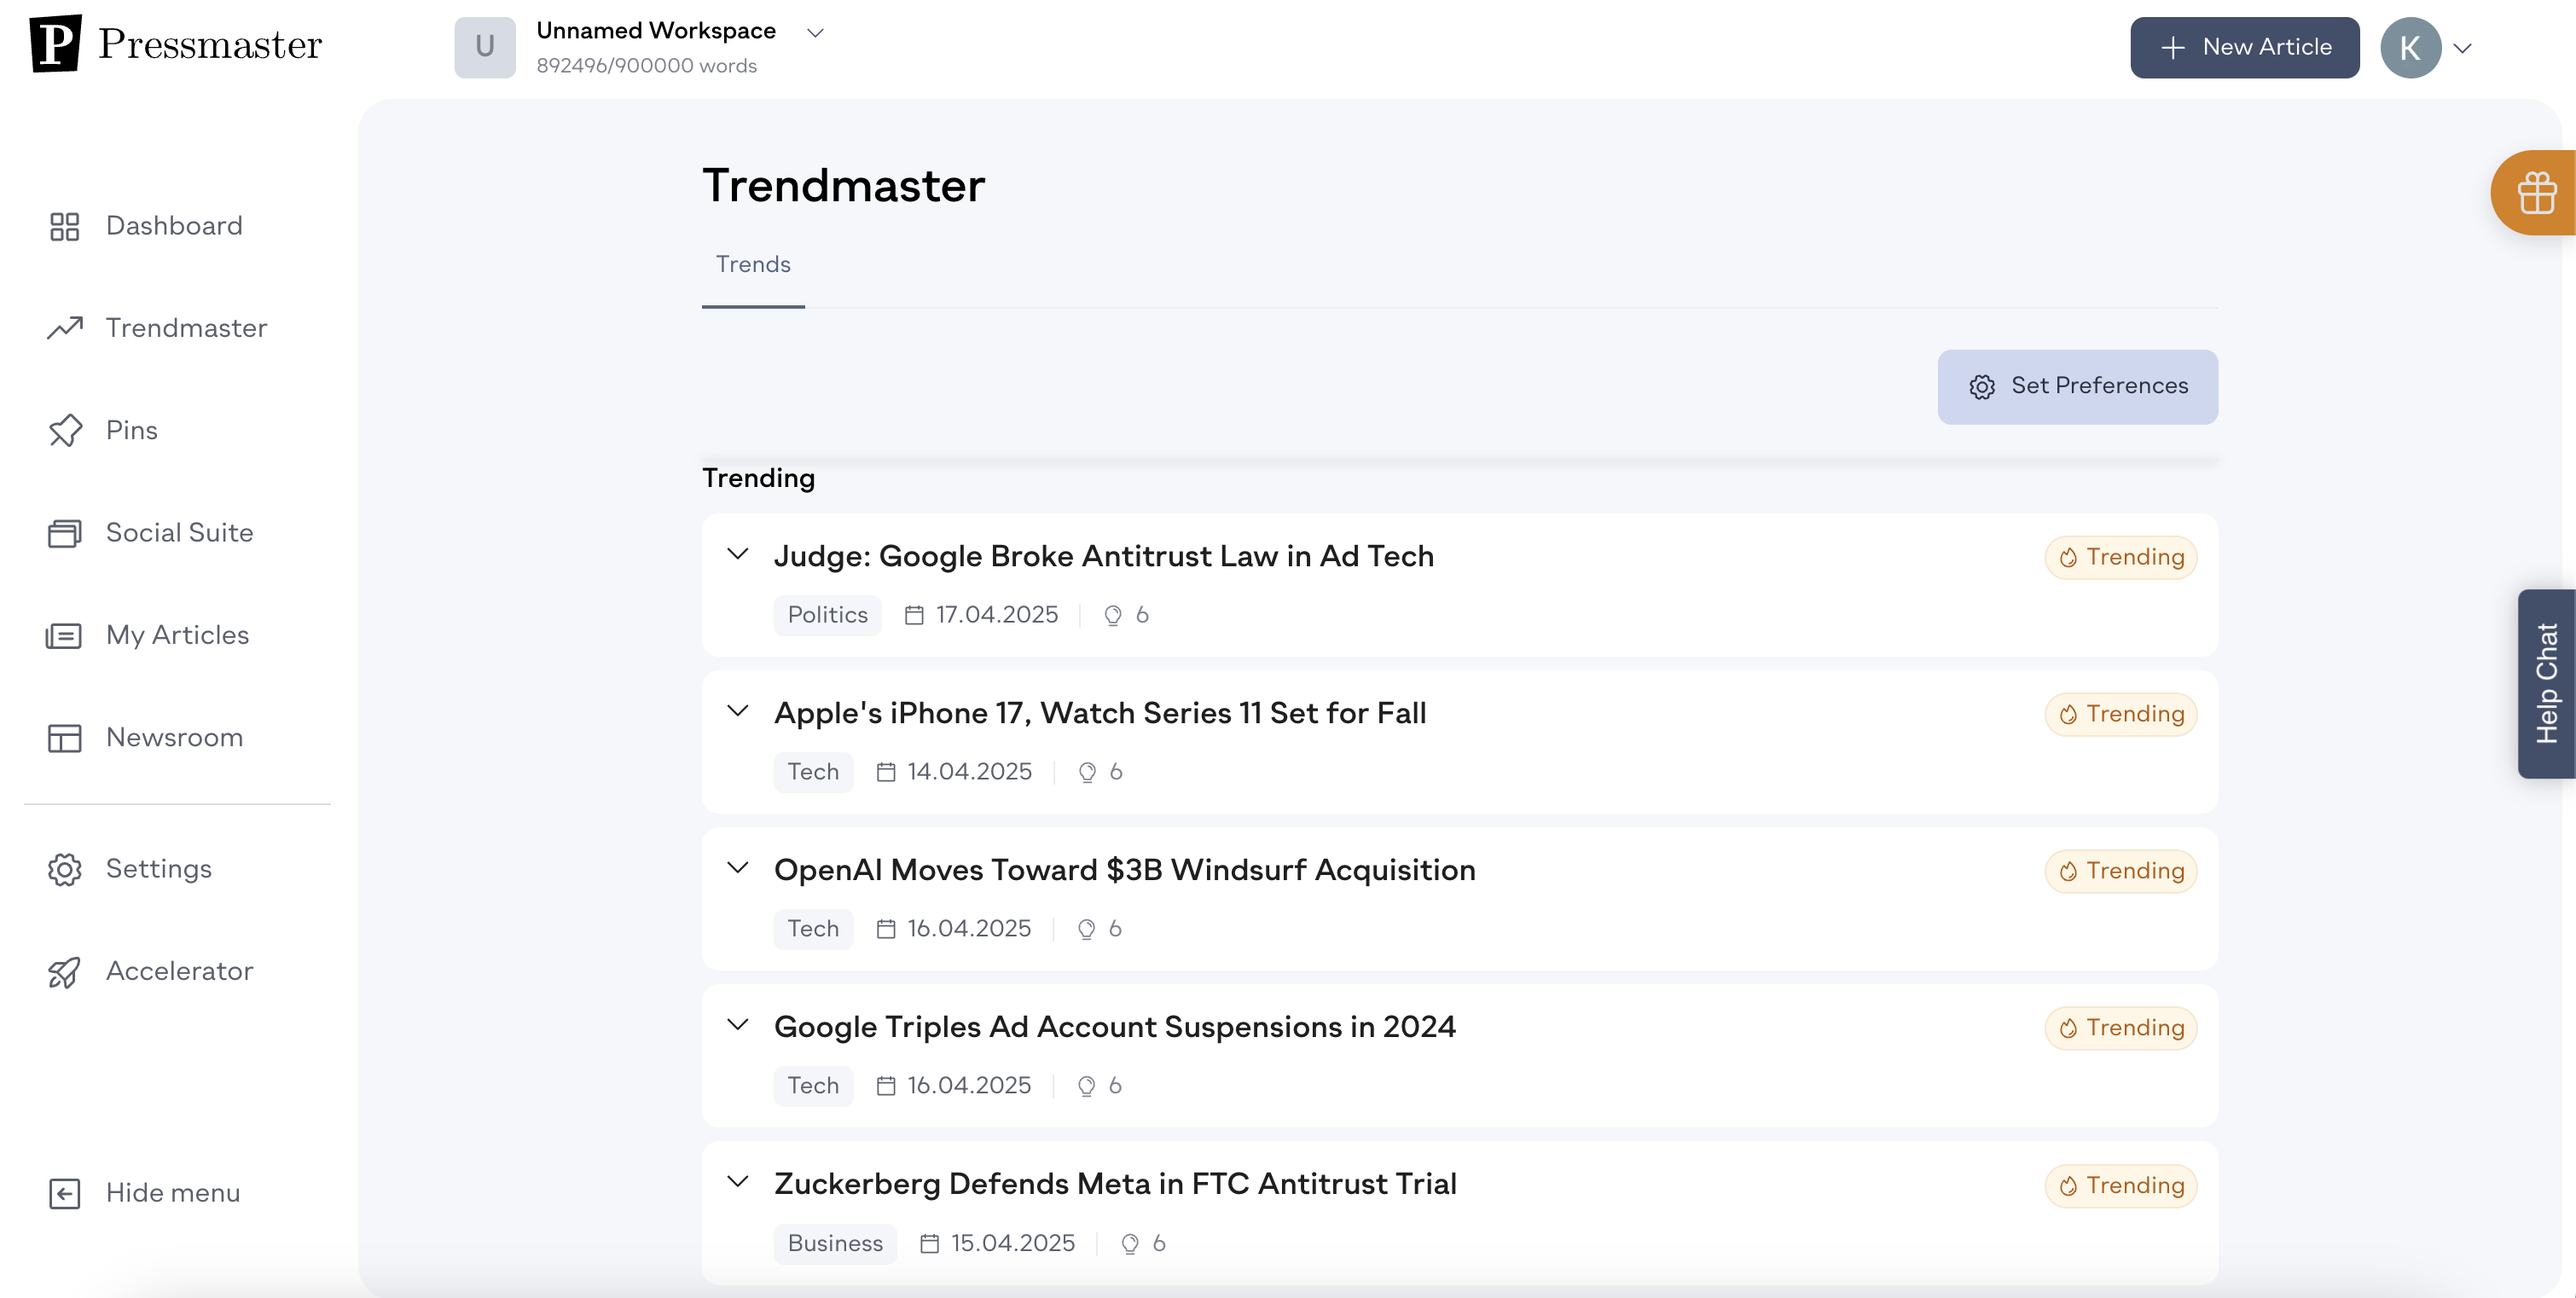
Task: Open the orange gift rewards icon
Action: 2537,193
